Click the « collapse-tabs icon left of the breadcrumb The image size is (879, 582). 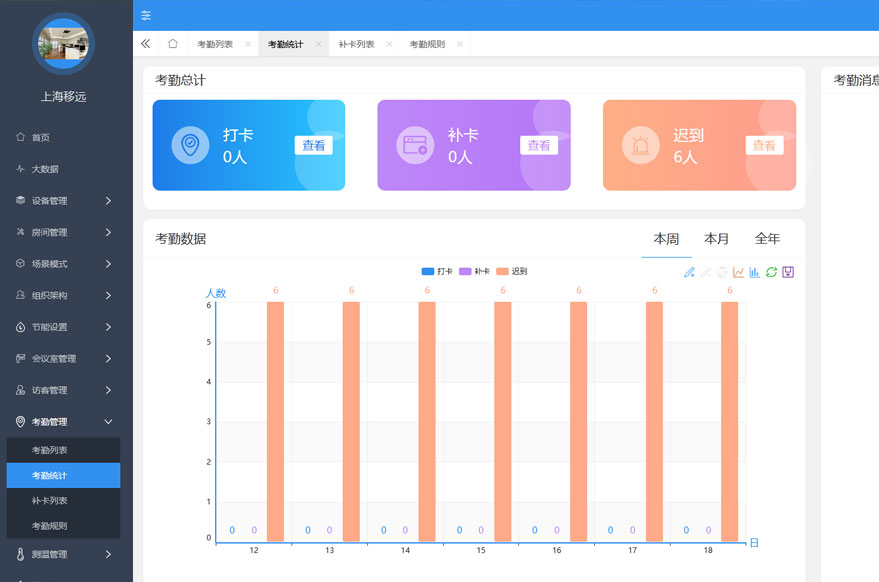point(144,44)
